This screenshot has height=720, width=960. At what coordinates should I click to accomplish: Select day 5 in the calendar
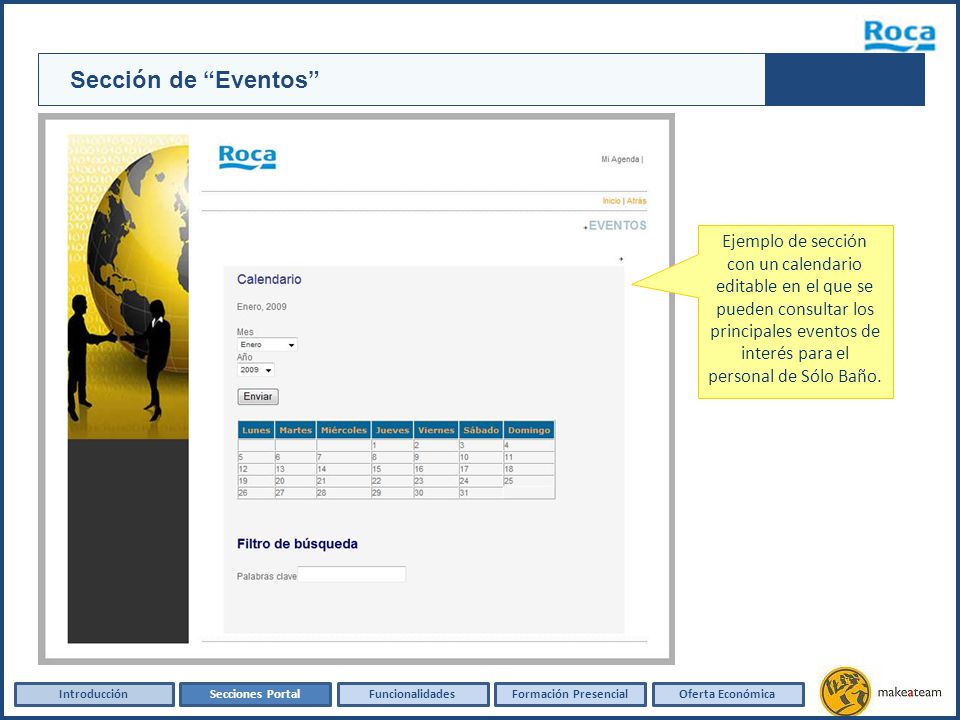tap(256, 457)
